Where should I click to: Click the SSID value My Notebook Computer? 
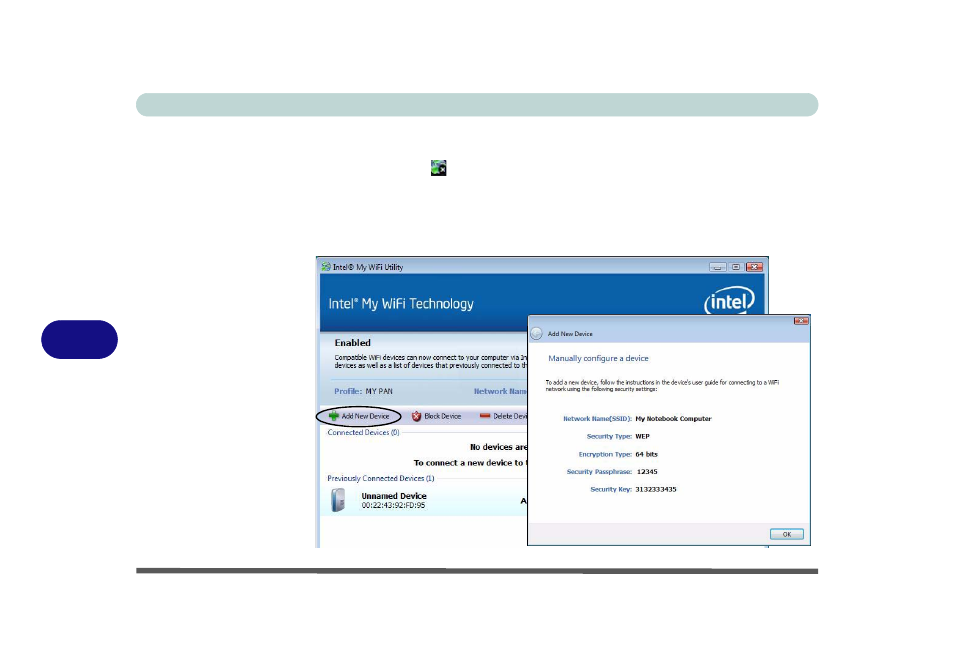pyautogui.click(x=673, y=418)
